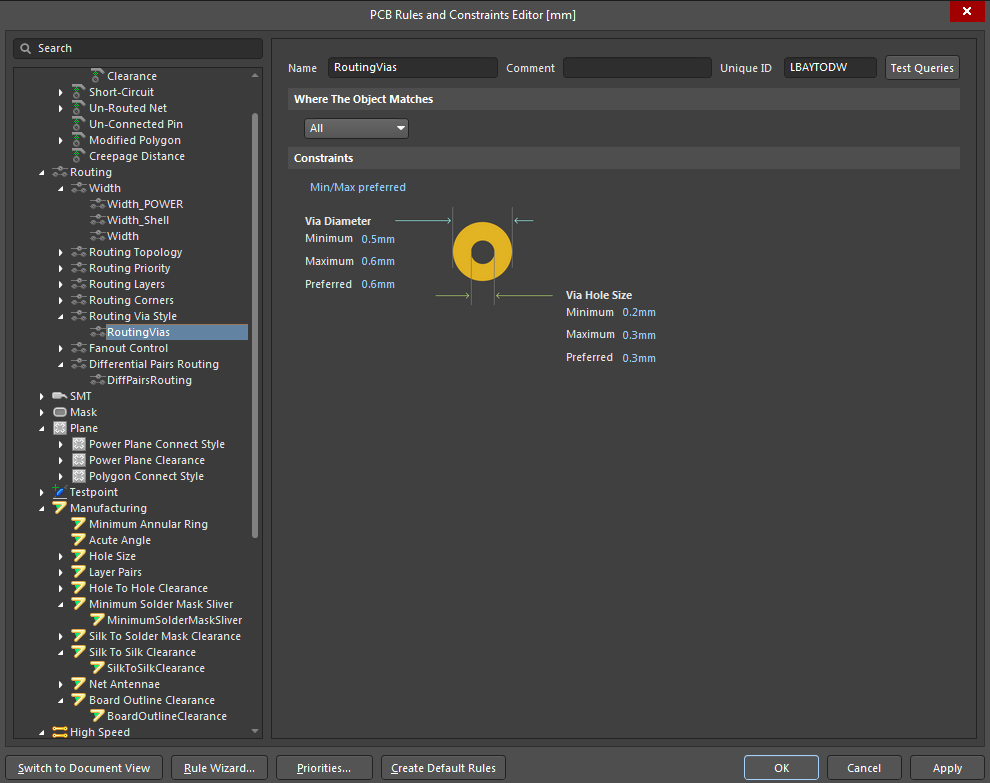Click the search magnifying glass icon
The image size is (990, 783).
(25, 48)
